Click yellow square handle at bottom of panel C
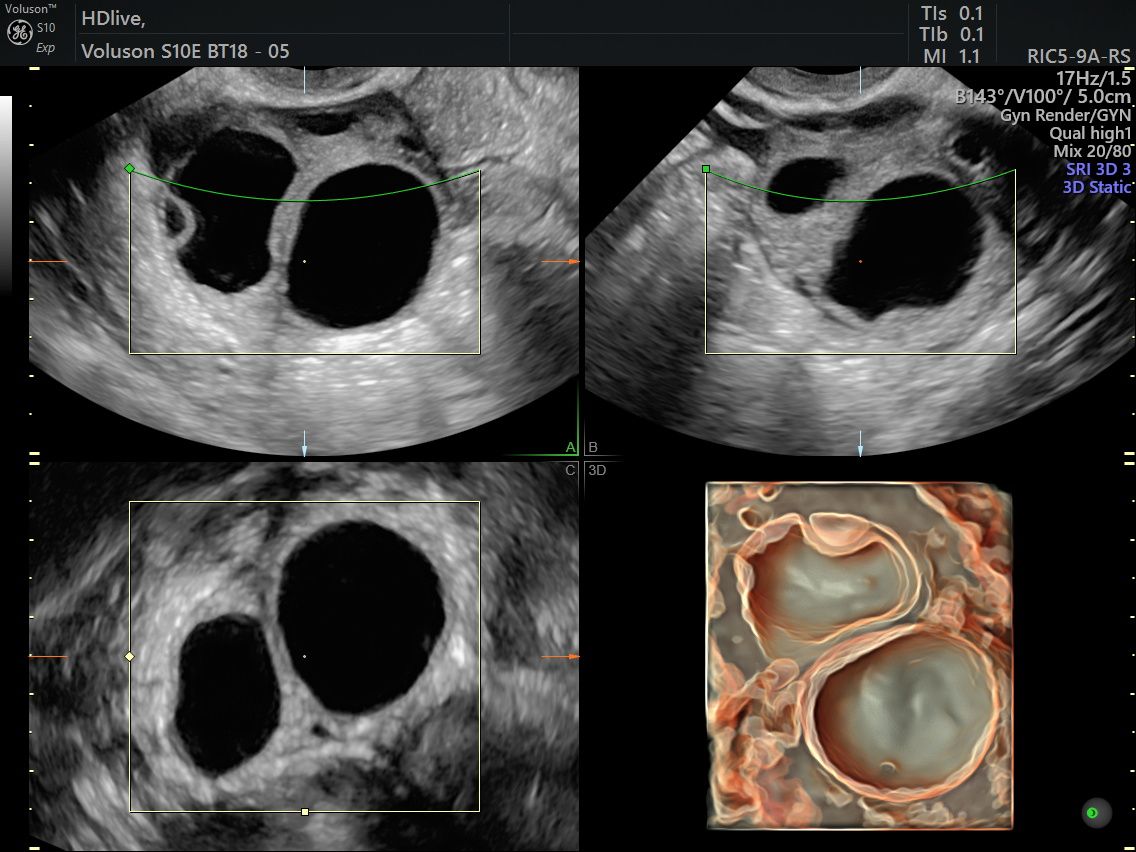The image size is (1136, 852). coord(305,812)
